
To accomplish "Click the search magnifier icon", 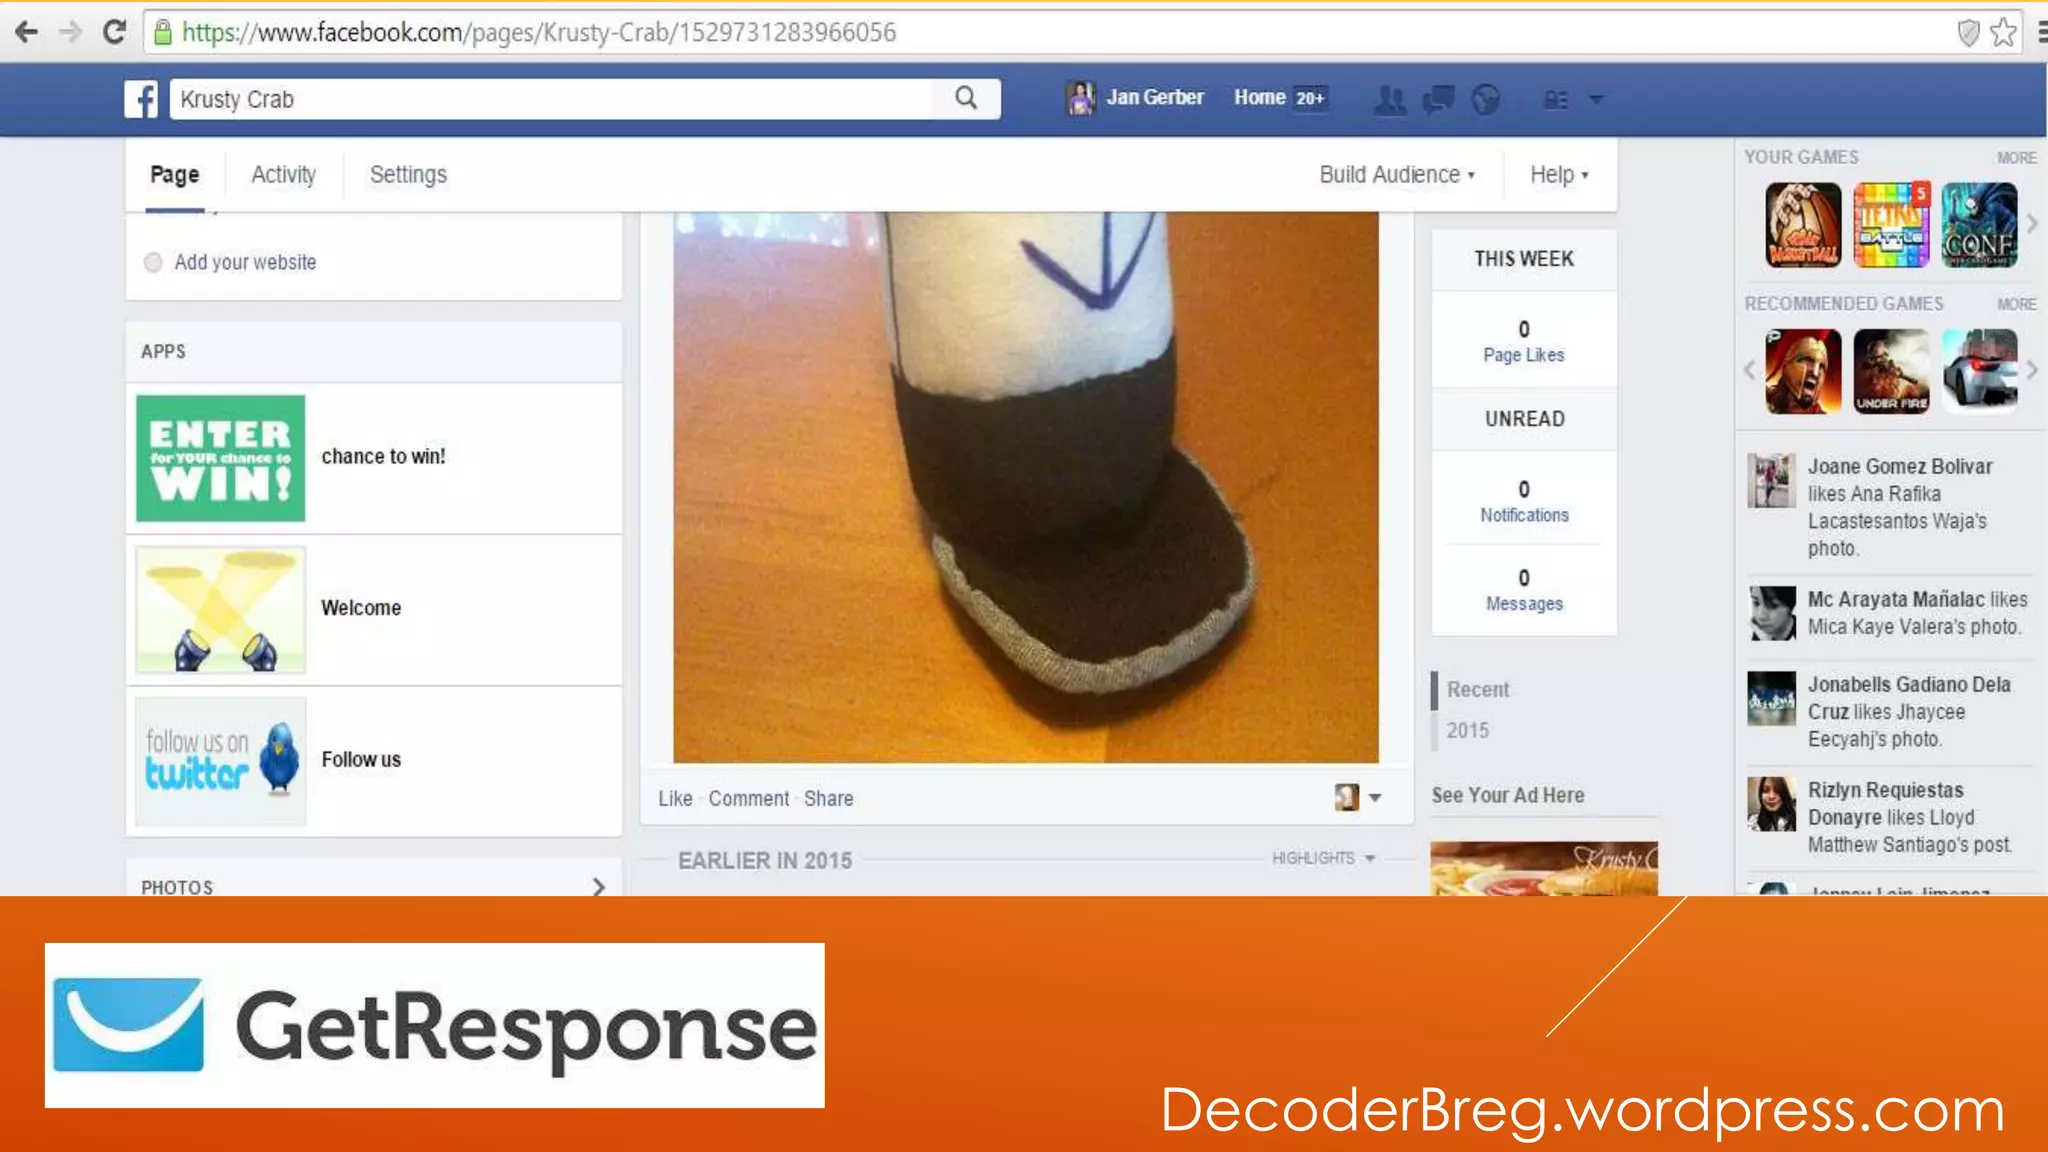I will (966, 98).
